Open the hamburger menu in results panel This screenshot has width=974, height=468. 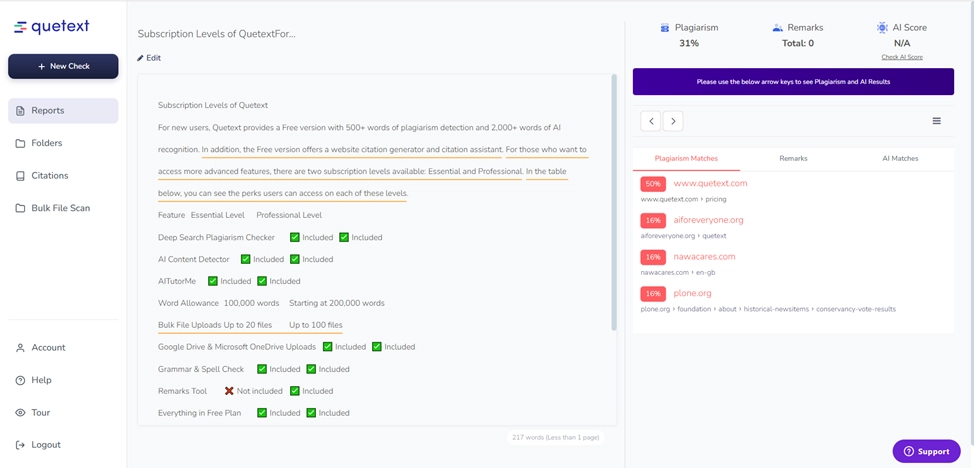[x=937, y=121]
